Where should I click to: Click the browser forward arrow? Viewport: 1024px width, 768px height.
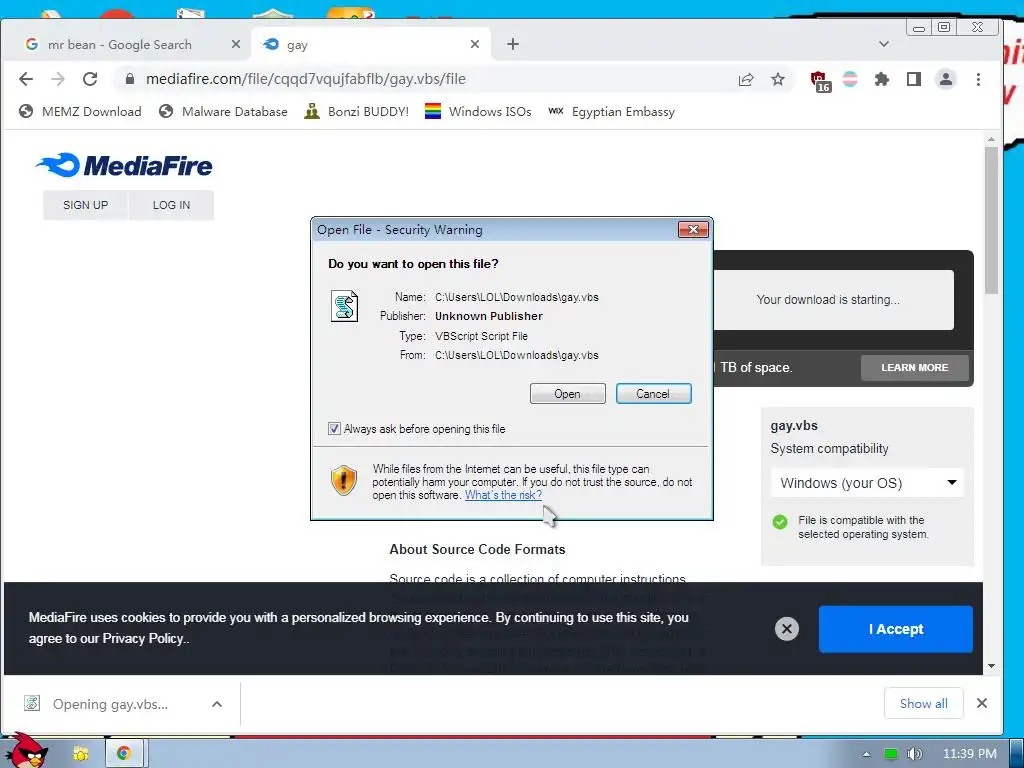tap(57, 79)
